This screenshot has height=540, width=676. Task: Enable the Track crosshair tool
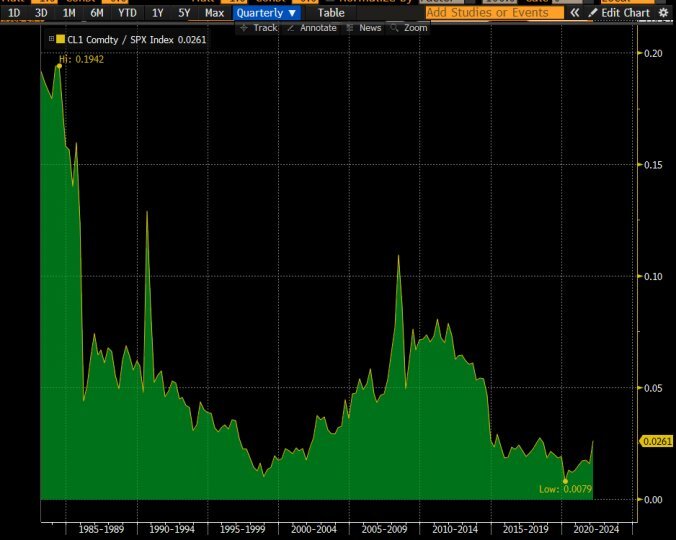[259, 28]
